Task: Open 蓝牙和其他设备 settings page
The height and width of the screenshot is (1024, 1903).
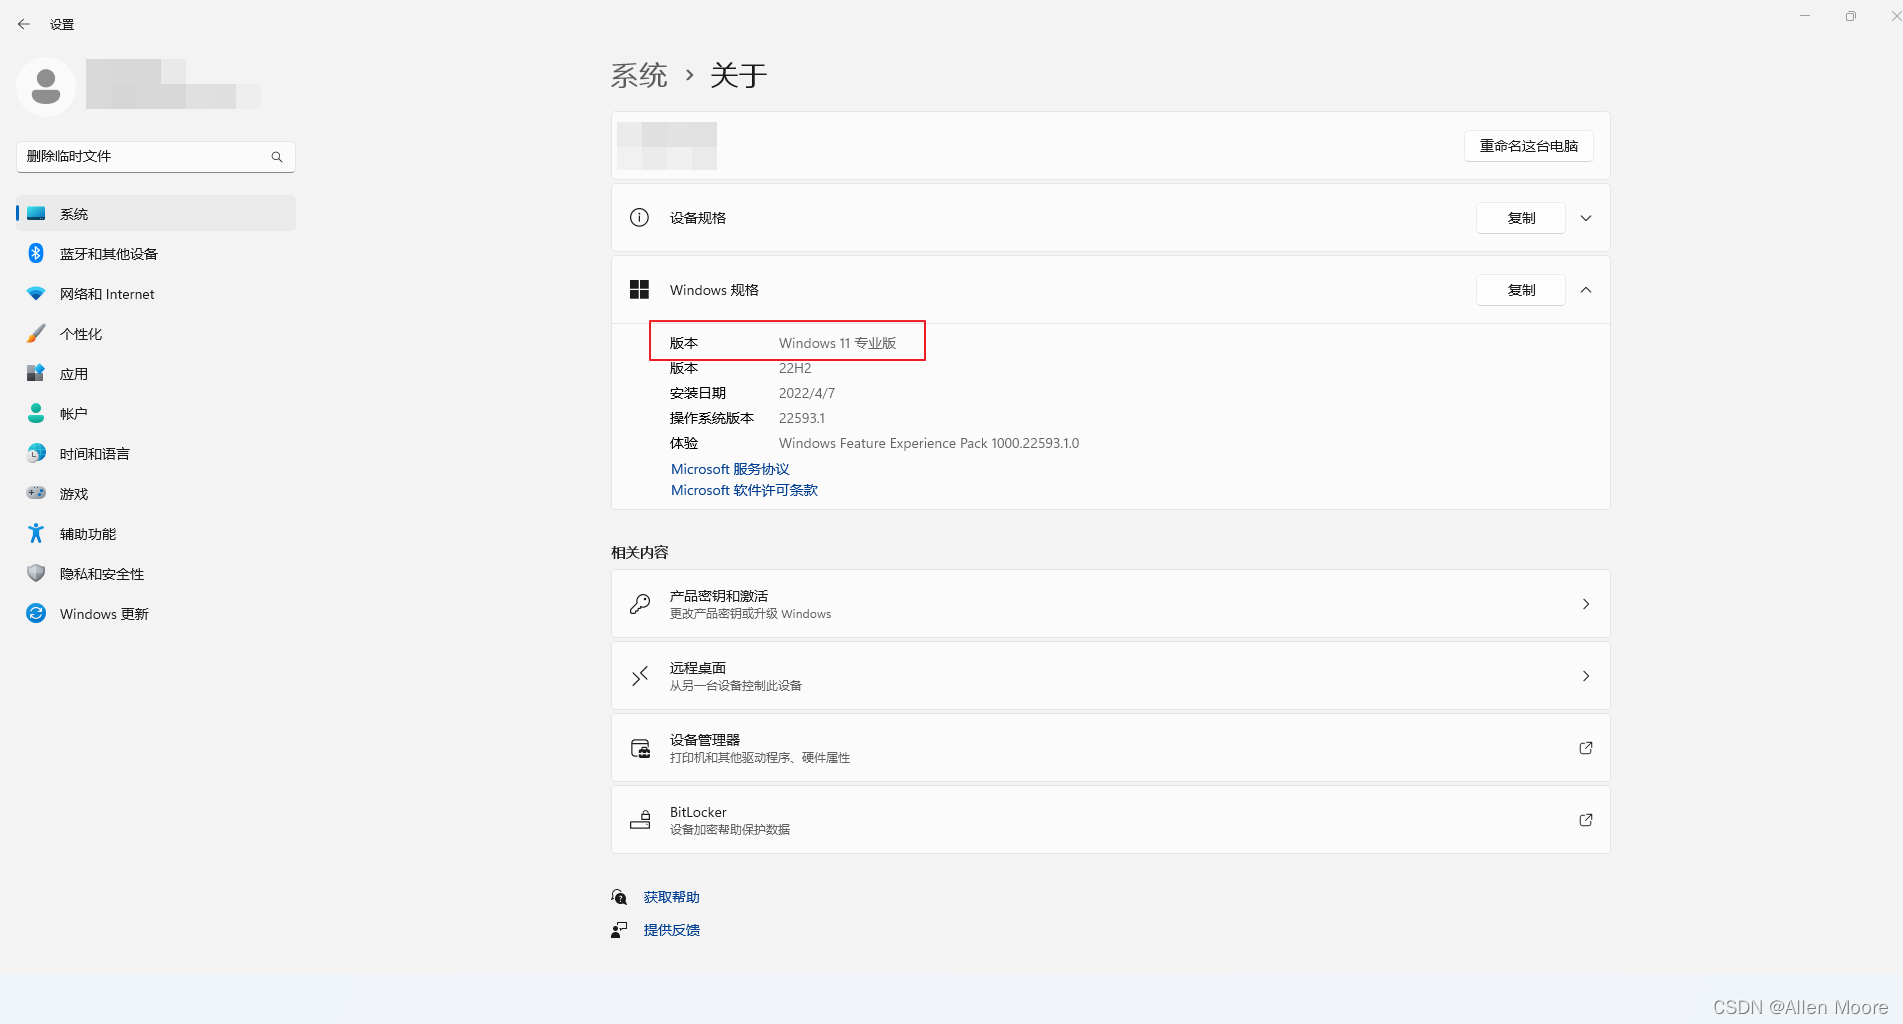Action: [156, 253]
